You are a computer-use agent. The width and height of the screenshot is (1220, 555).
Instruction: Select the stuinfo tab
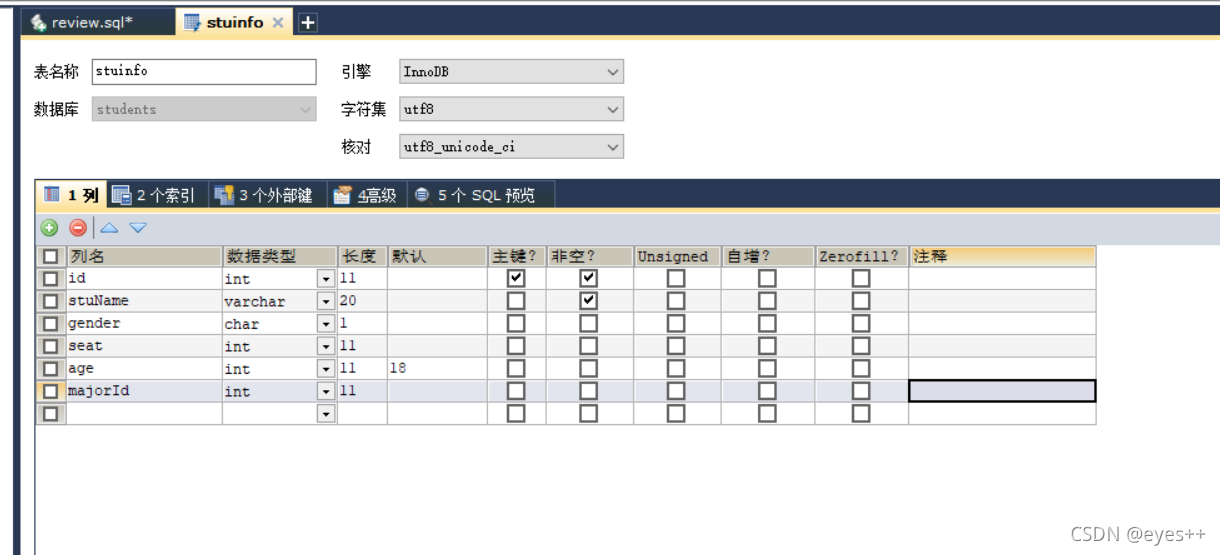(234, 22)
